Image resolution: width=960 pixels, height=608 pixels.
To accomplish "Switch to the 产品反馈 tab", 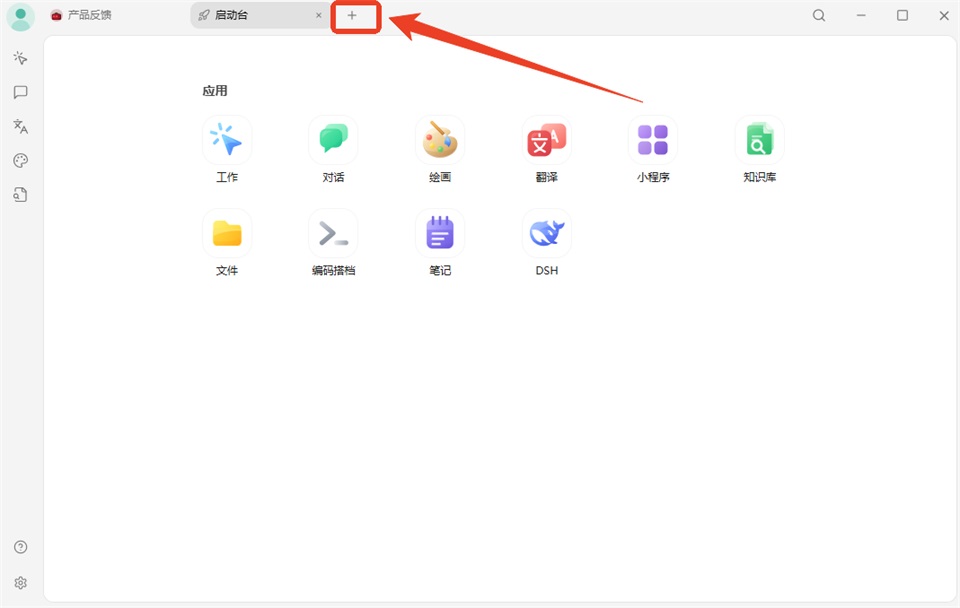I will tap(81, 15).
